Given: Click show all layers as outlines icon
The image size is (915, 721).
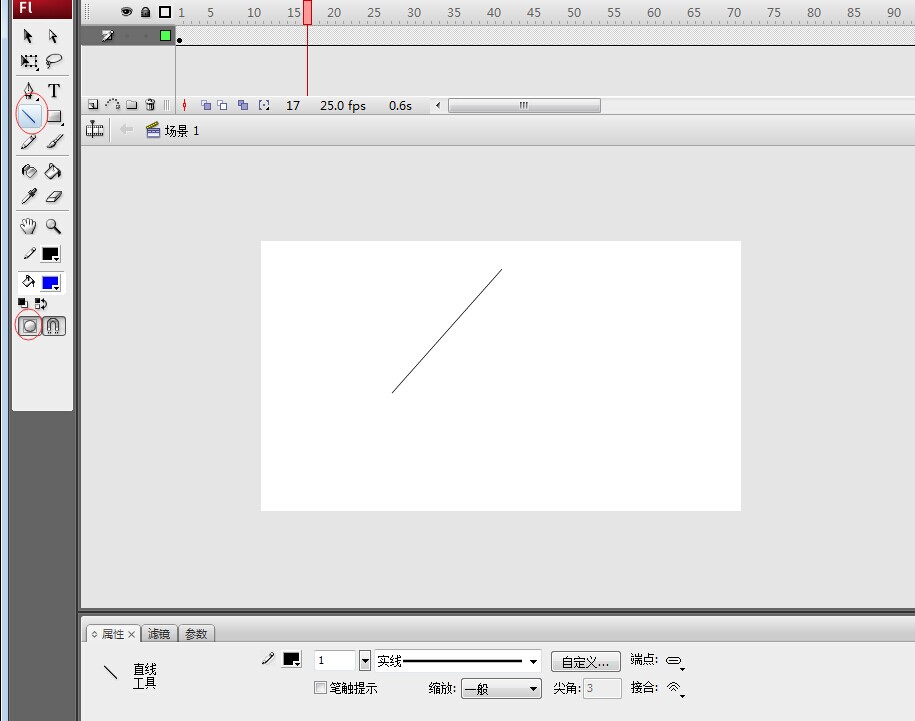Looking at the screenshot, I should click(x=165, y=12).
